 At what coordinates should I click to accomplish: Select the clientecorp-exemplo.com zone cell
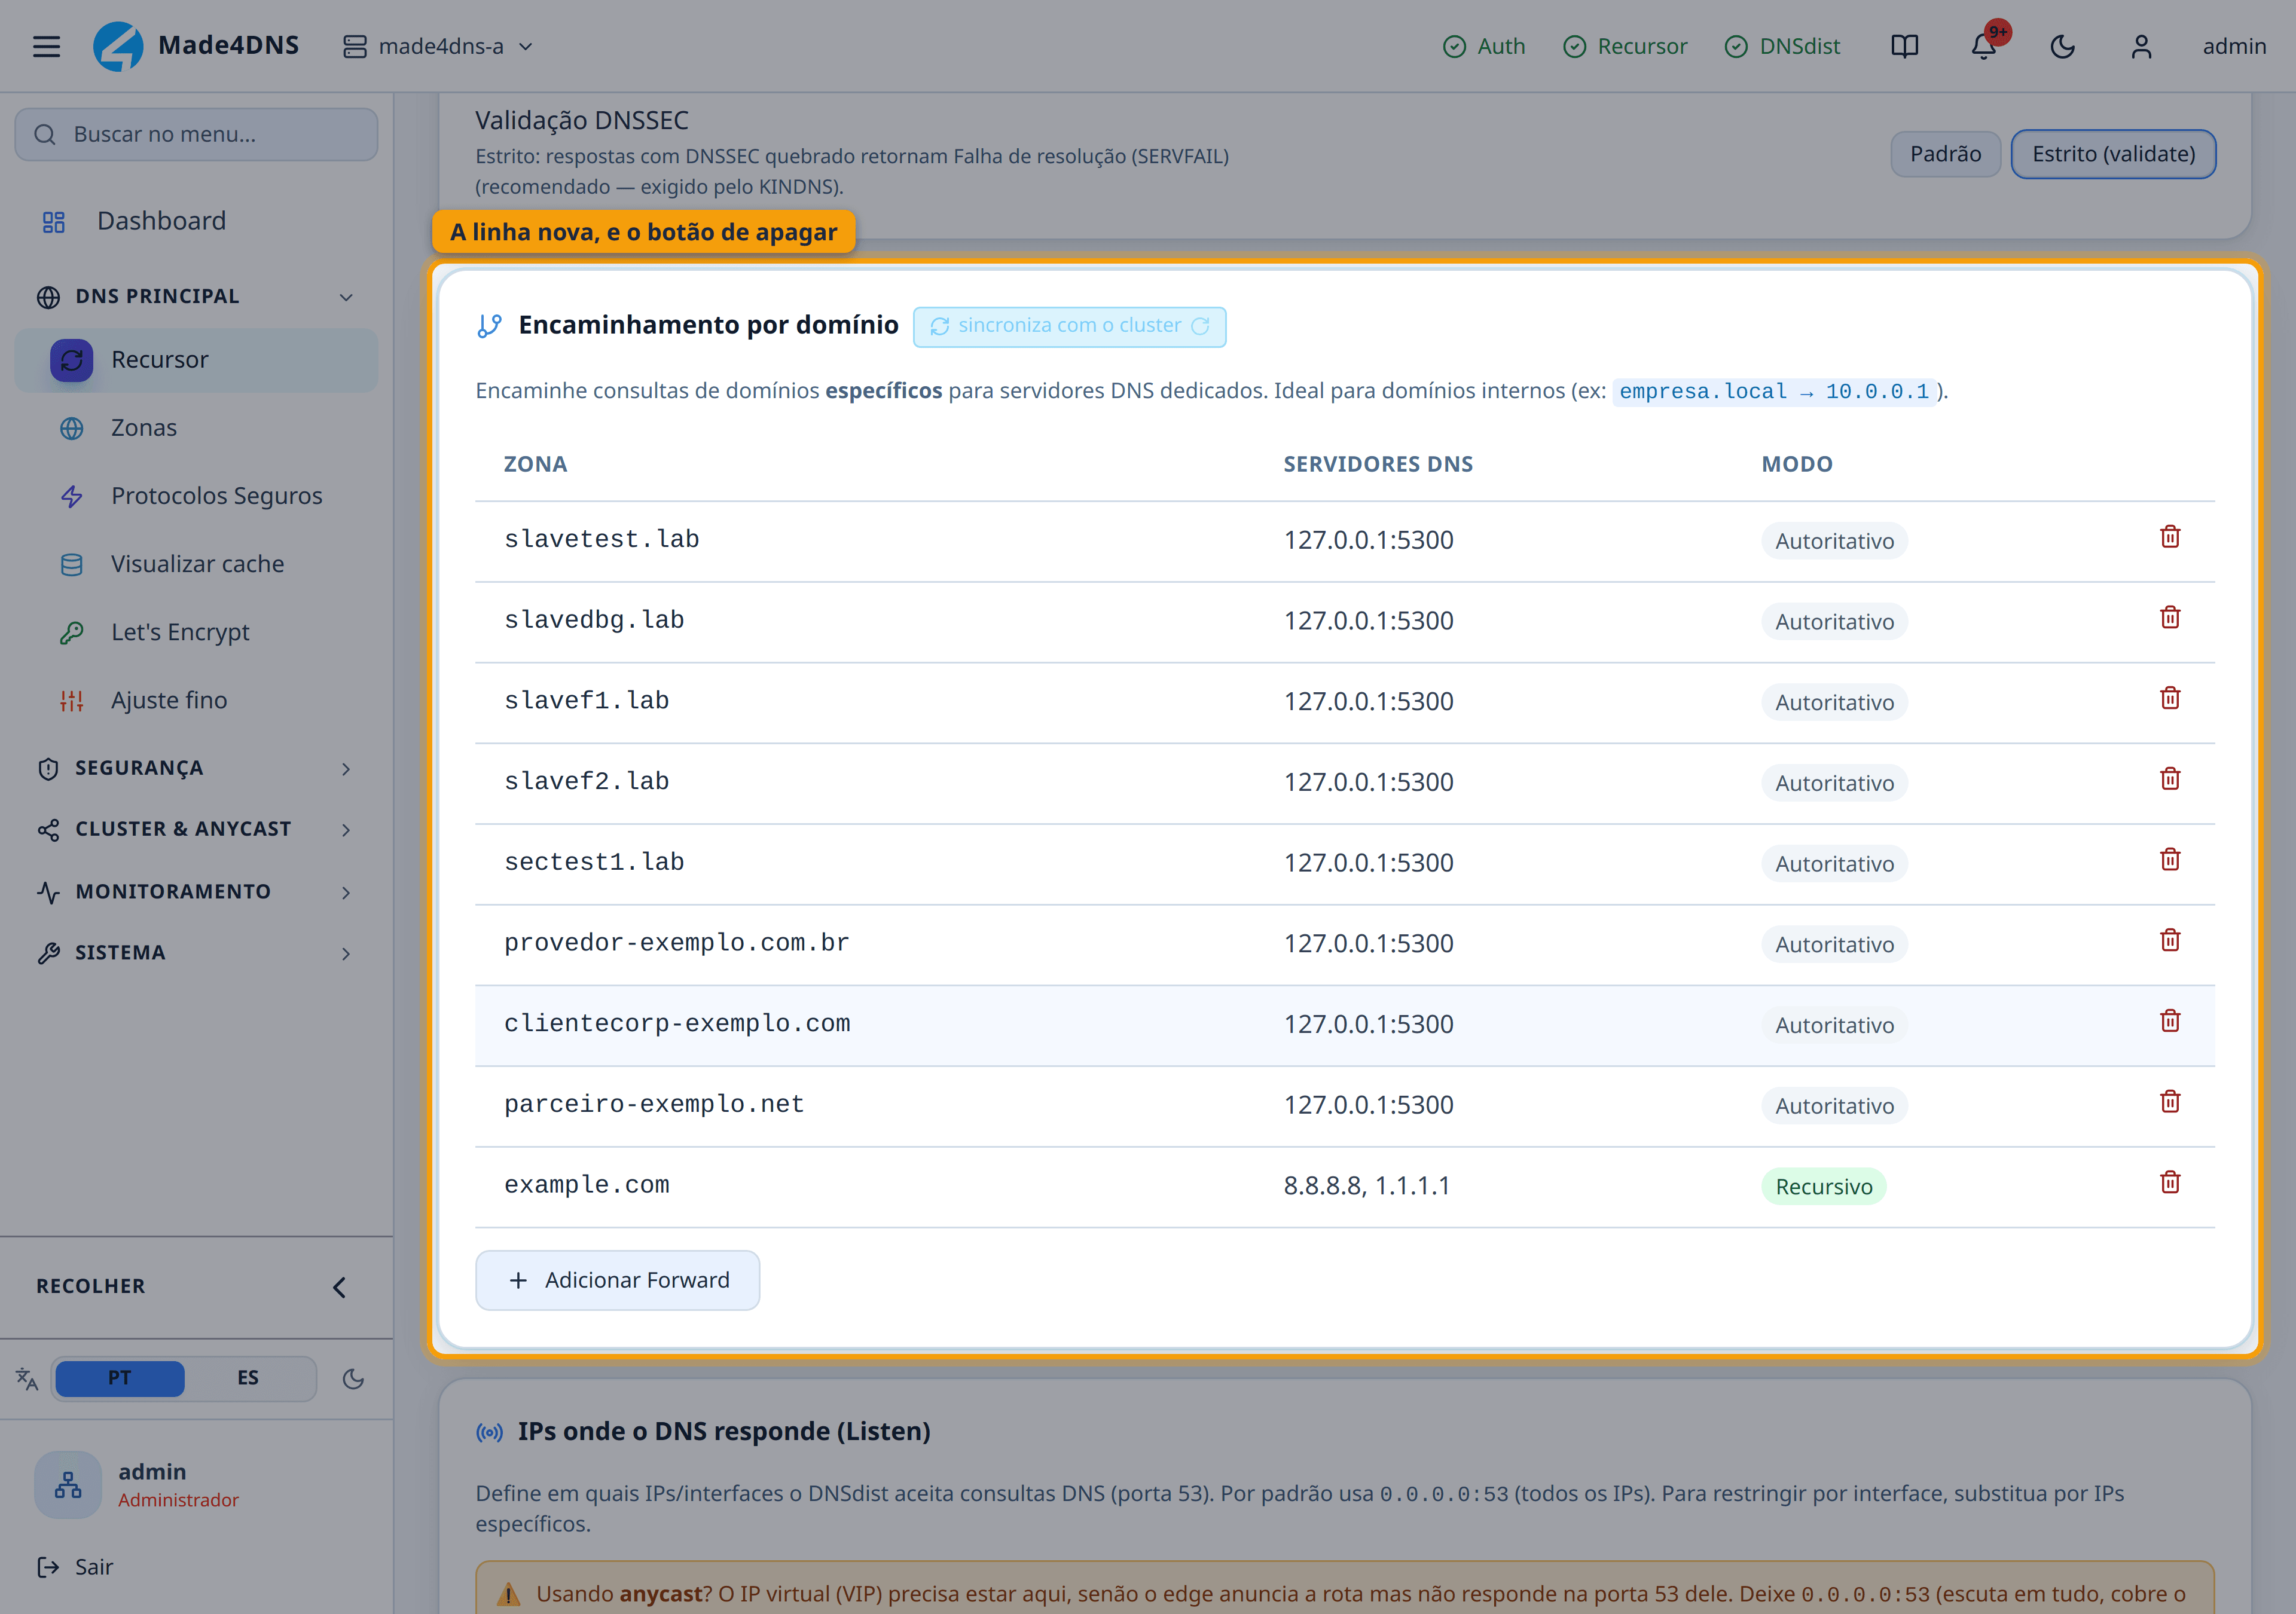[x=677, y=1024]
